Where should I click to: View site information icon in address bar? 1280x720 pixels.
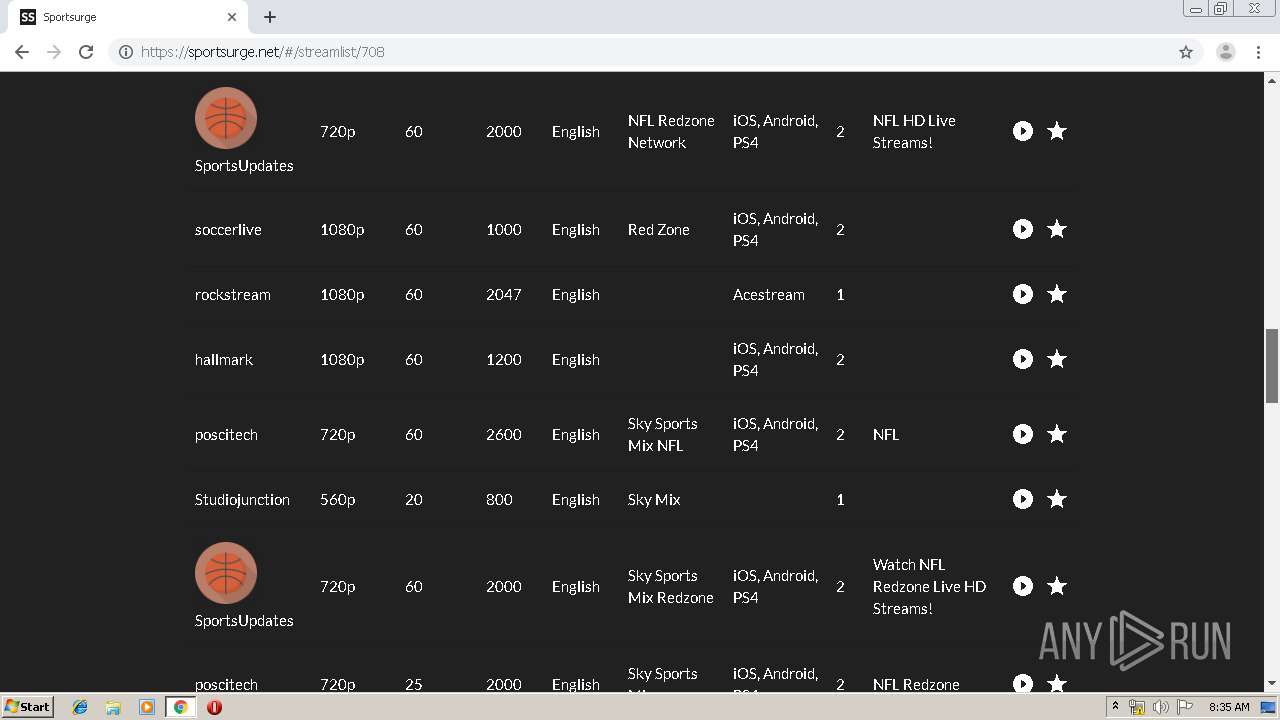click(x=126, y=52)
